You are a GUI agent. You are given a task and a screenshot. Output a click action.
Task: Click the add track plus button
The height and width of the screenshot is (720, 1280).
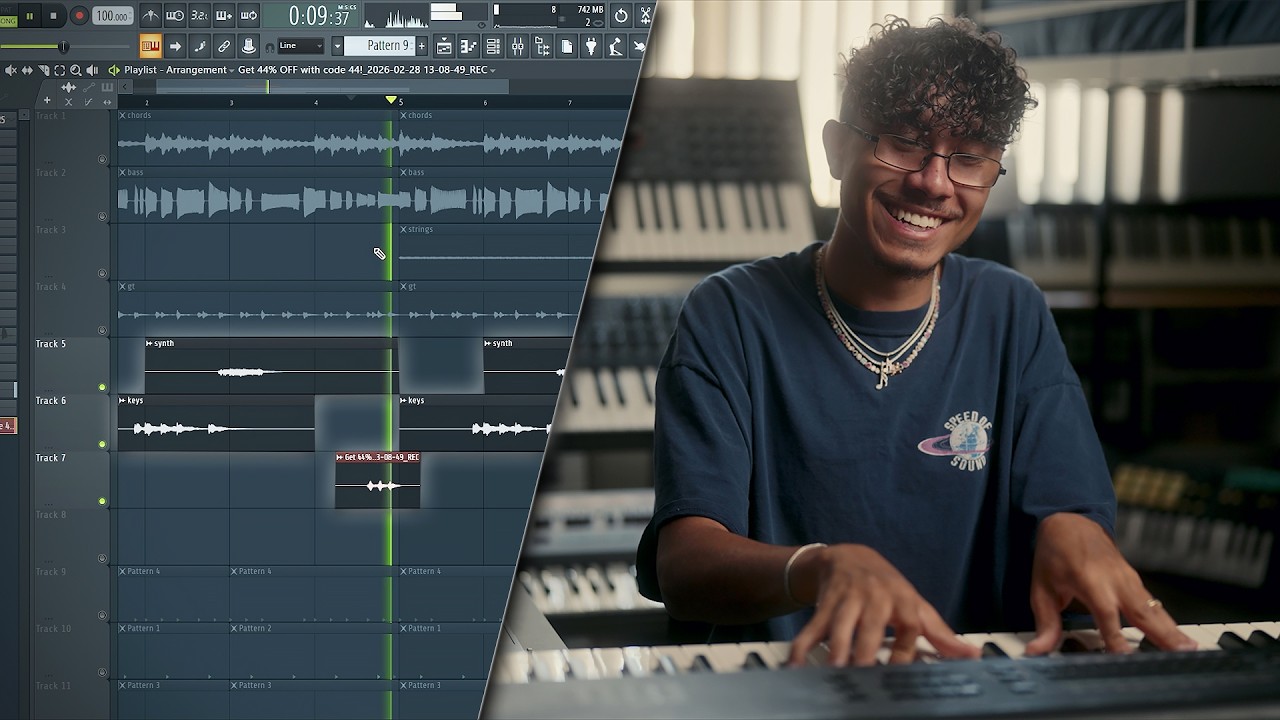(46, 101)
